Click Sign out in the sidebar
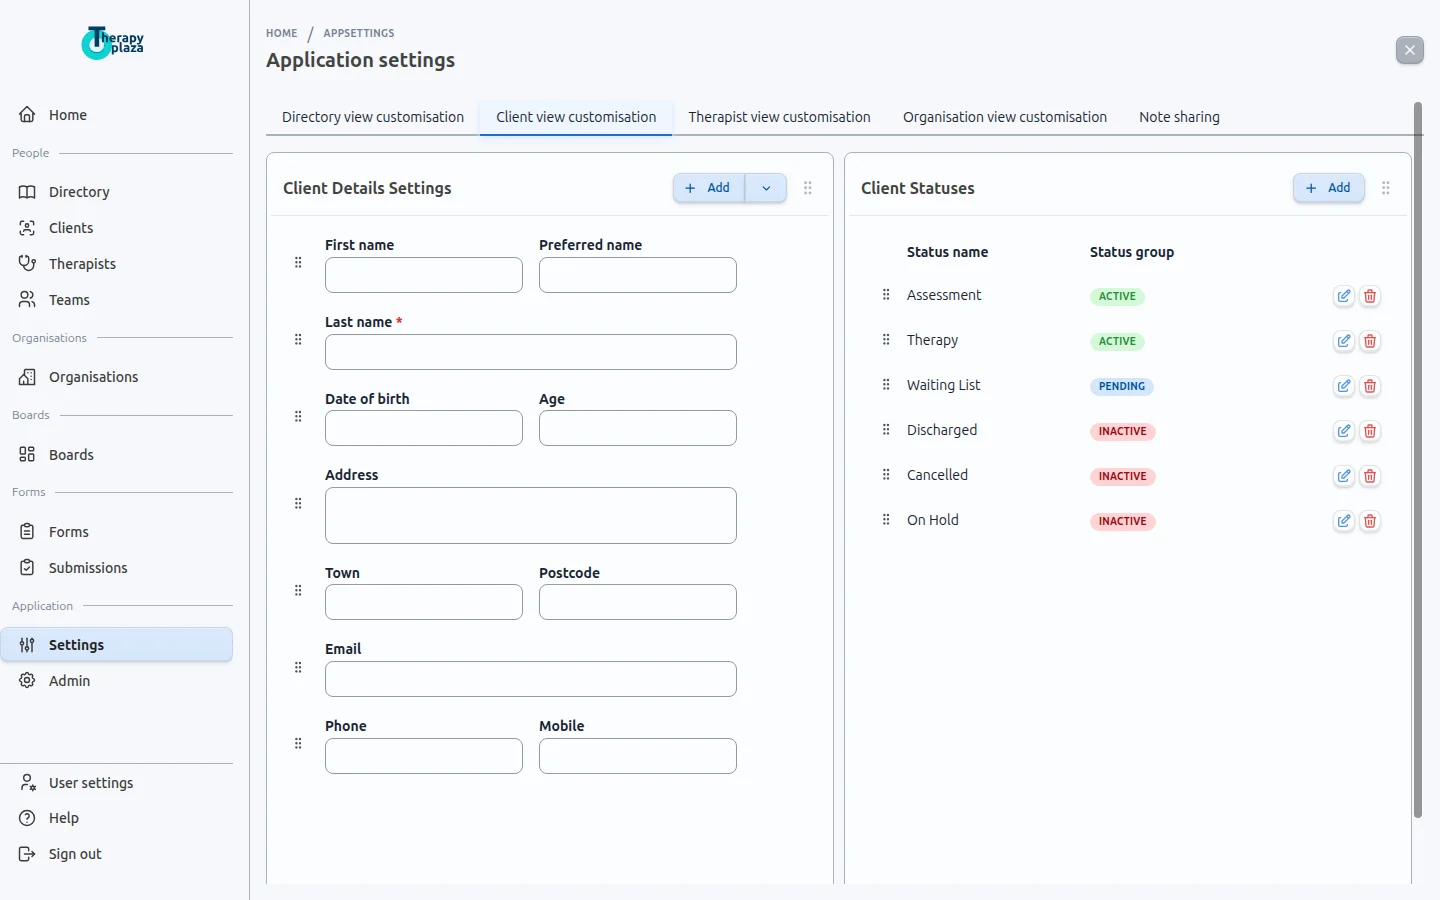 click(117, 854)
